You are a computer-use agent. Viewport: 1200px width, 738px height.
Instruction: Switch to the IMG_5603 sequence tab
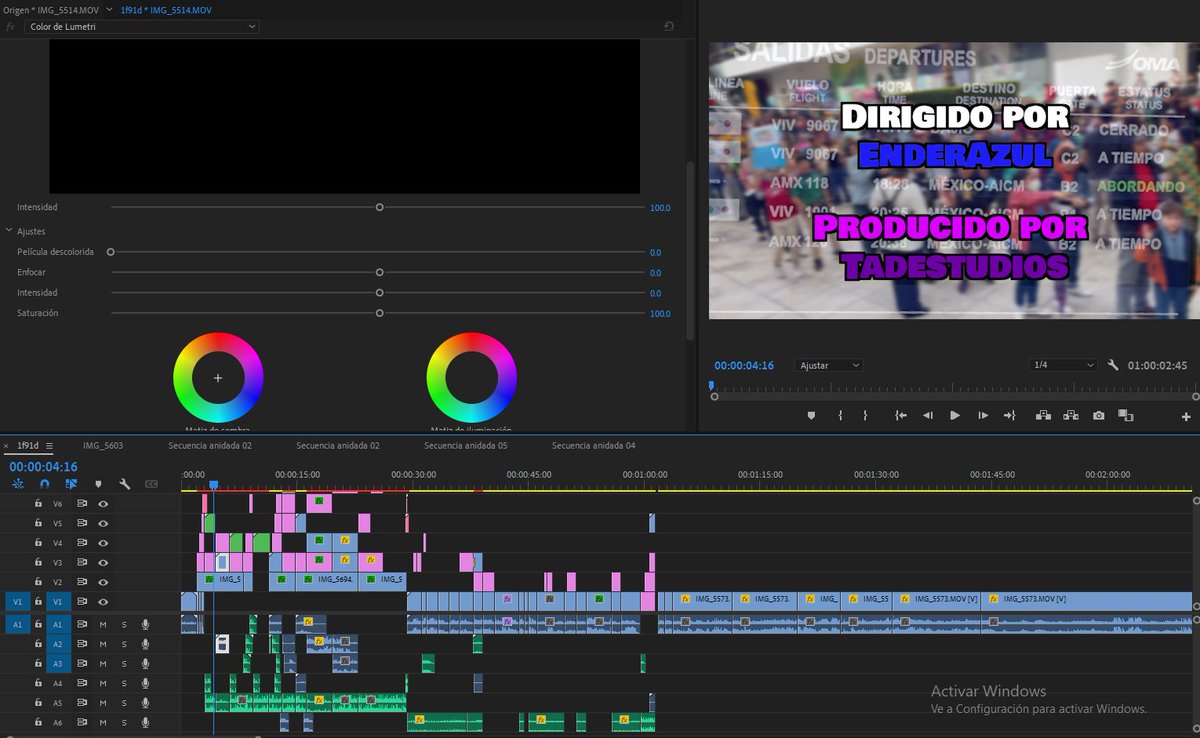[x=103, y=445]
